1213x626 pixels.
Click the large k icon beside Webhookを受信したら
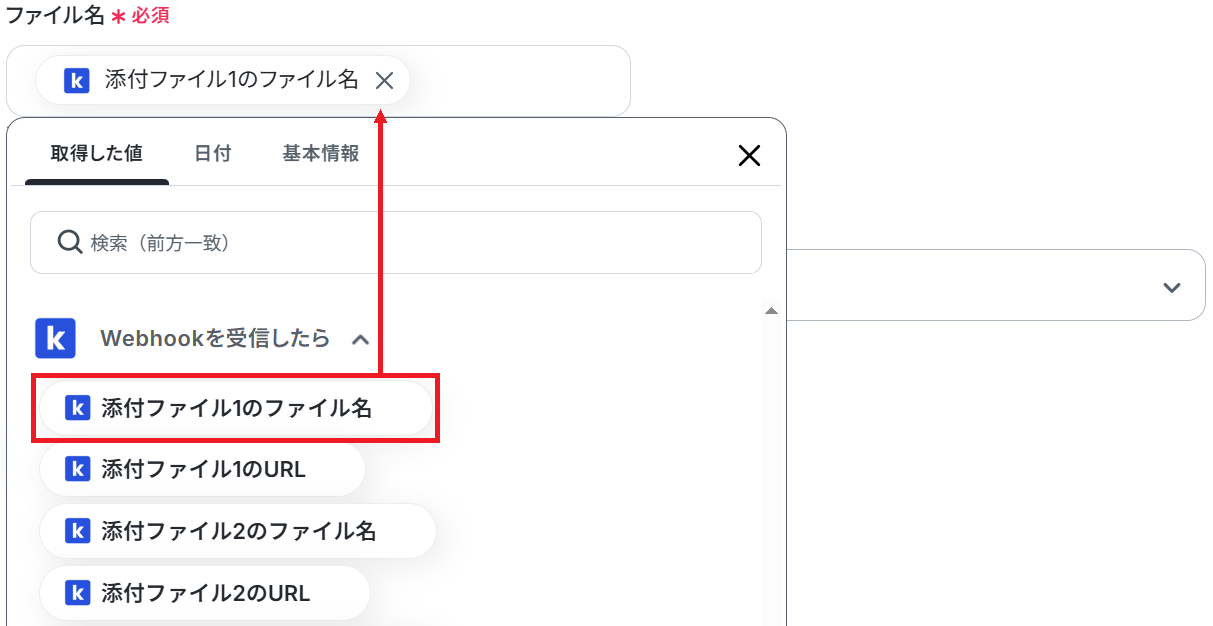[56, 338]
